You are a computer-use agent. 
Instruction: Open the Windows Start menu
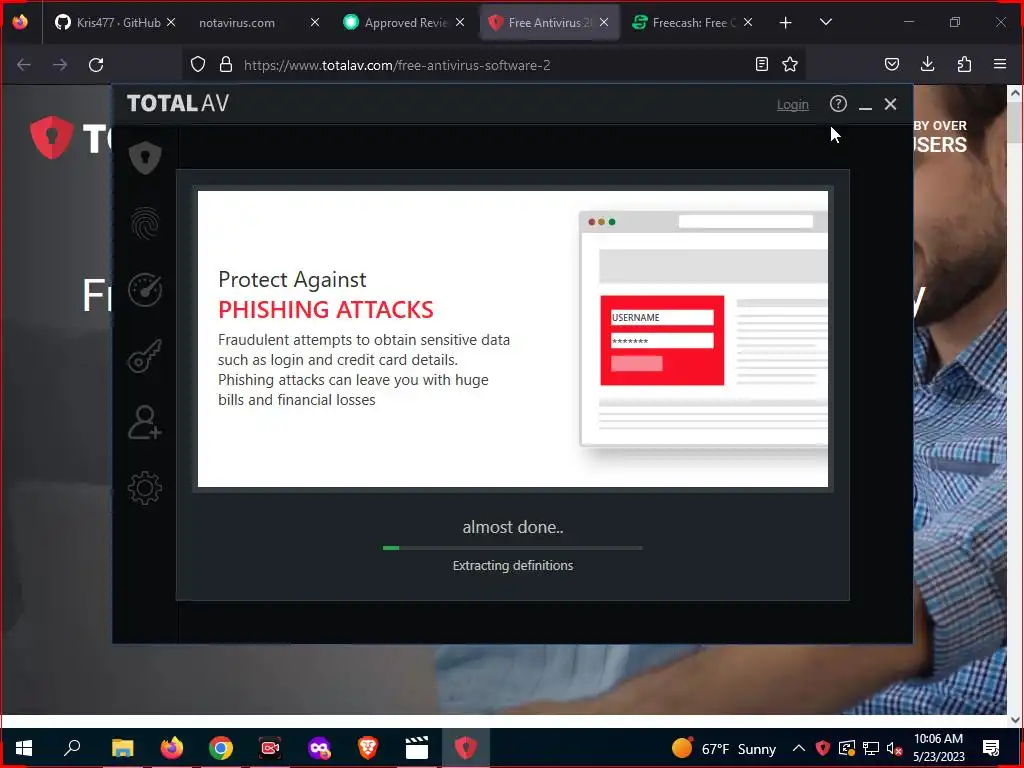point(24,748)
